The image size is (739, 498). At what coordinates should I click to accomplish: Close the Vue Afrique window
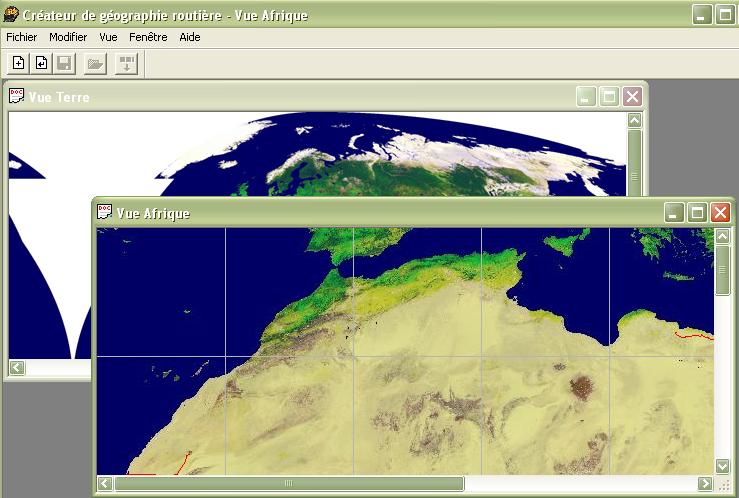(720, 212)
